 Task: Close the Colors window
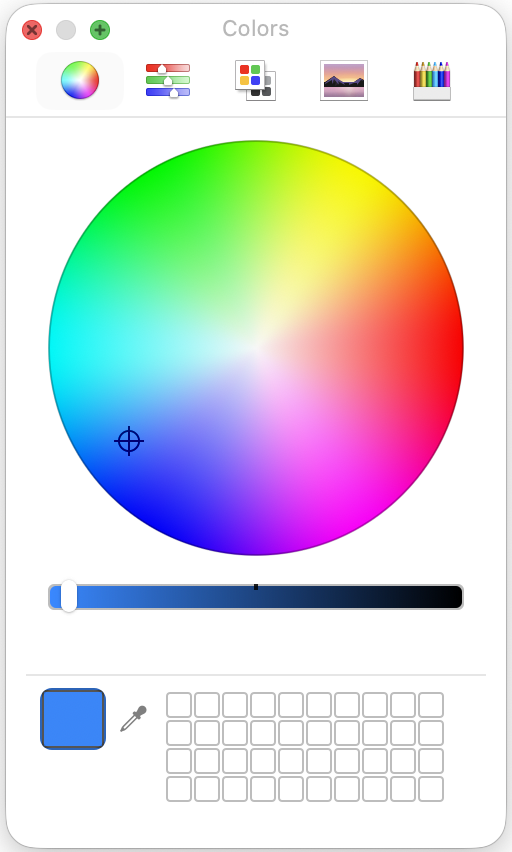pyautogui.click(x=32, y=30)
